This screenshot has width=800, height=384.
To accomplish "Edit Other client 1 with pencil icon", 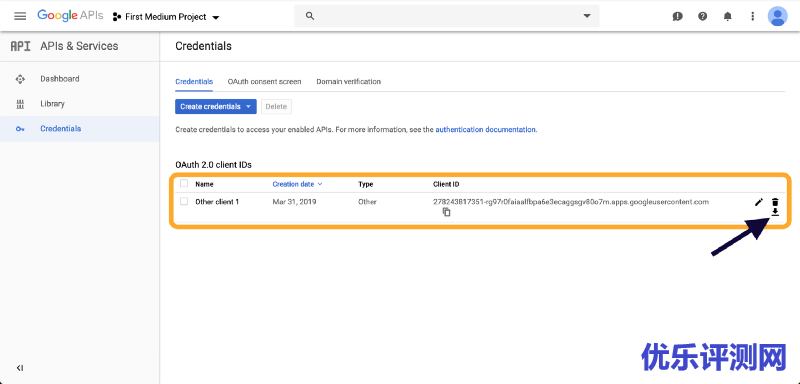I will coord(759,202).
